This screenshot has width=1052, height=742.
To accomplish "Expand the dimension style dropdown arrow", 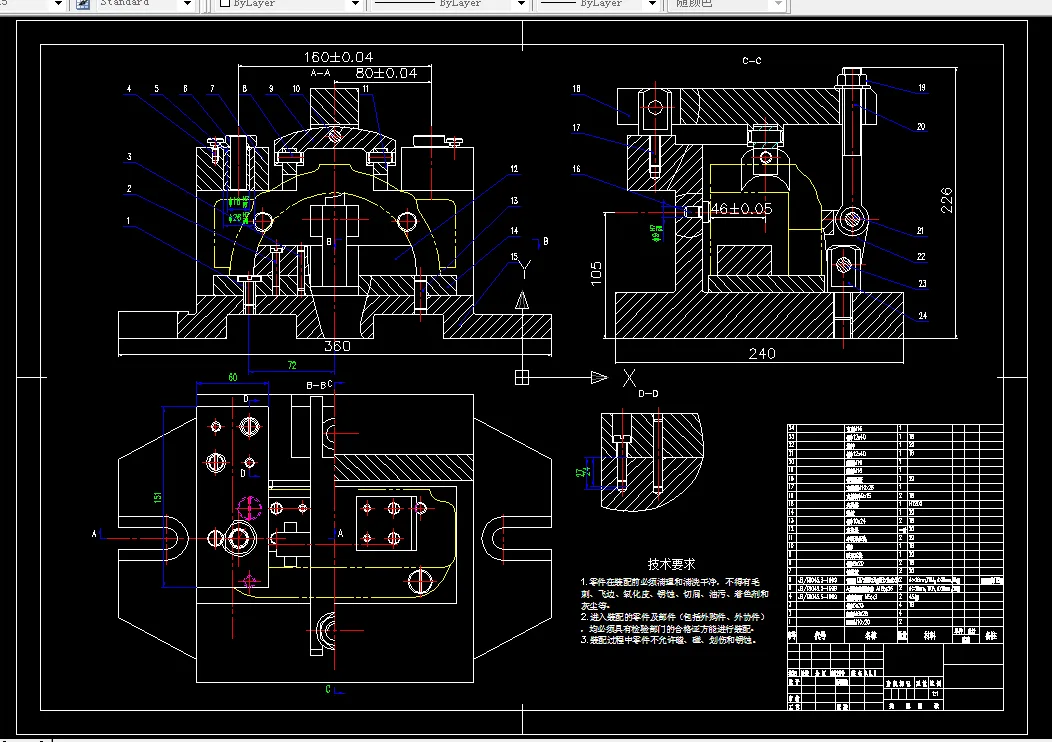I will click(58, 4).
